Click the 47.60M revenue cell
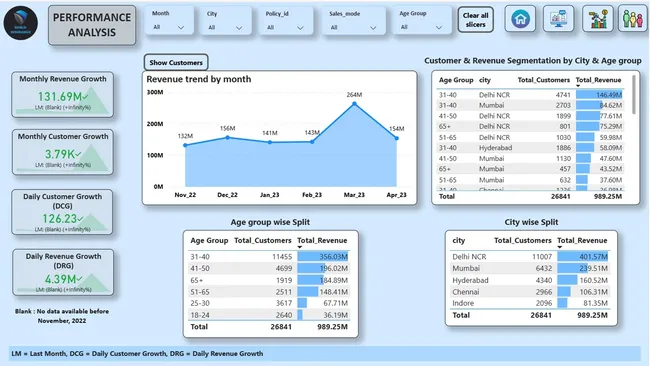The width and height of the screenshot is (650, 366). click(599, 158)
